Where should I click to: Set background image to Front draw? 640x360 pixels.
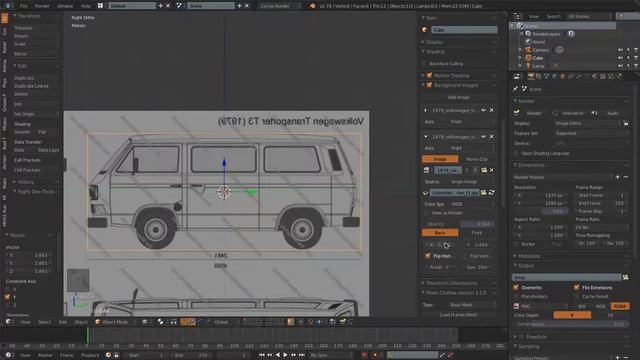point(477,233)
